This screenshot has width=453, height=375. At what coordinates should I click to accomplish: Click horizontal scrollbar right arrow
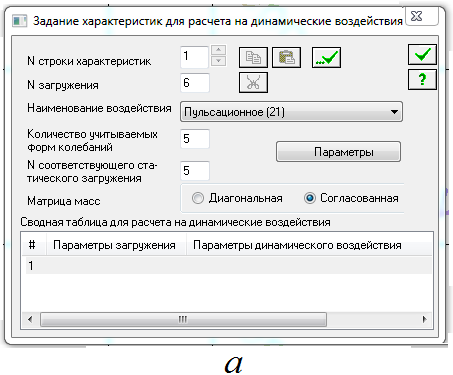tap(424, 320)
